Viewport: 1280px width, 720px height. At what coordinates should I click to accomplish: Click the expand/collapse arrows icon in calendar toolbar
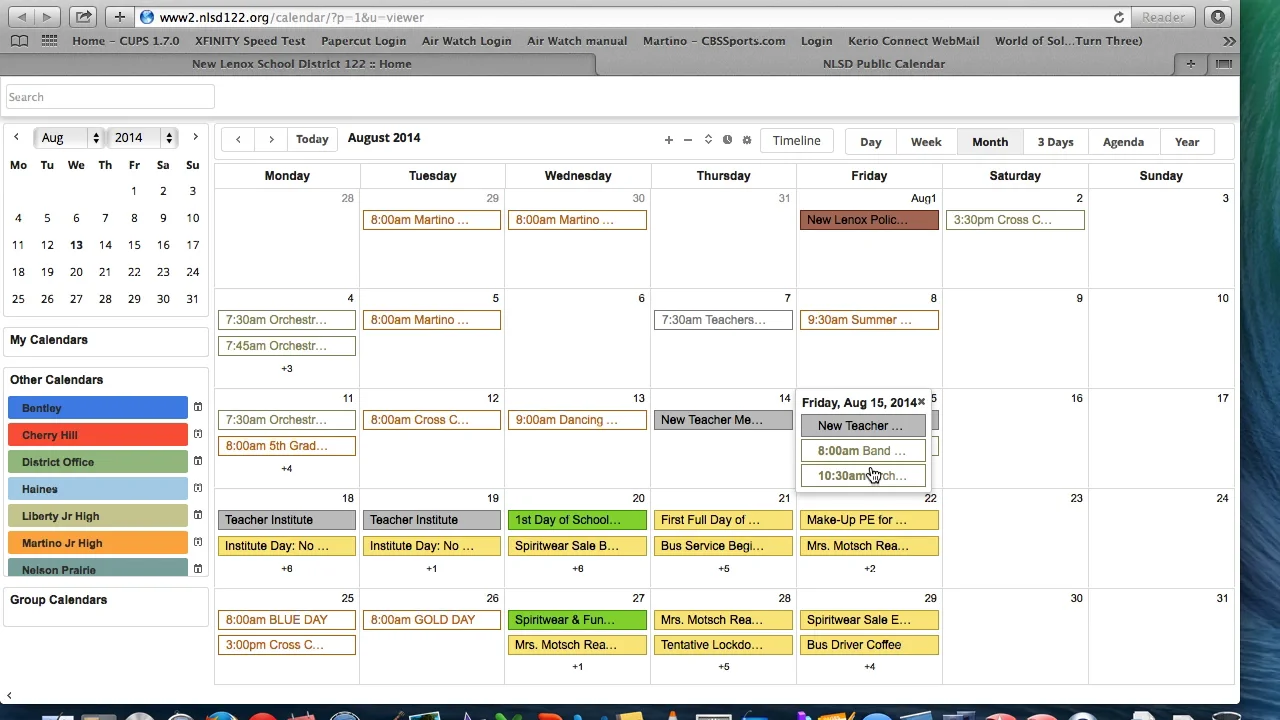coord(708,140)
